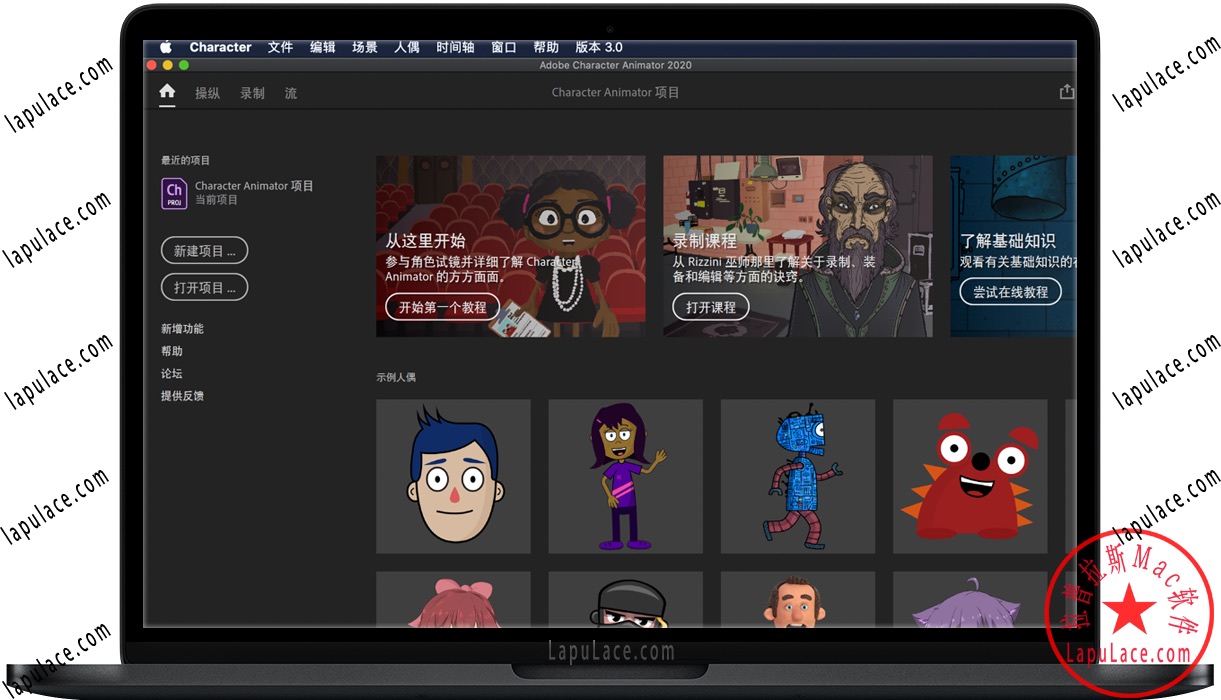Image resolution: width=1221 pixels, height=700 pixels.
Task: Click the share icon at top right
Action: tap(1066, 91)
